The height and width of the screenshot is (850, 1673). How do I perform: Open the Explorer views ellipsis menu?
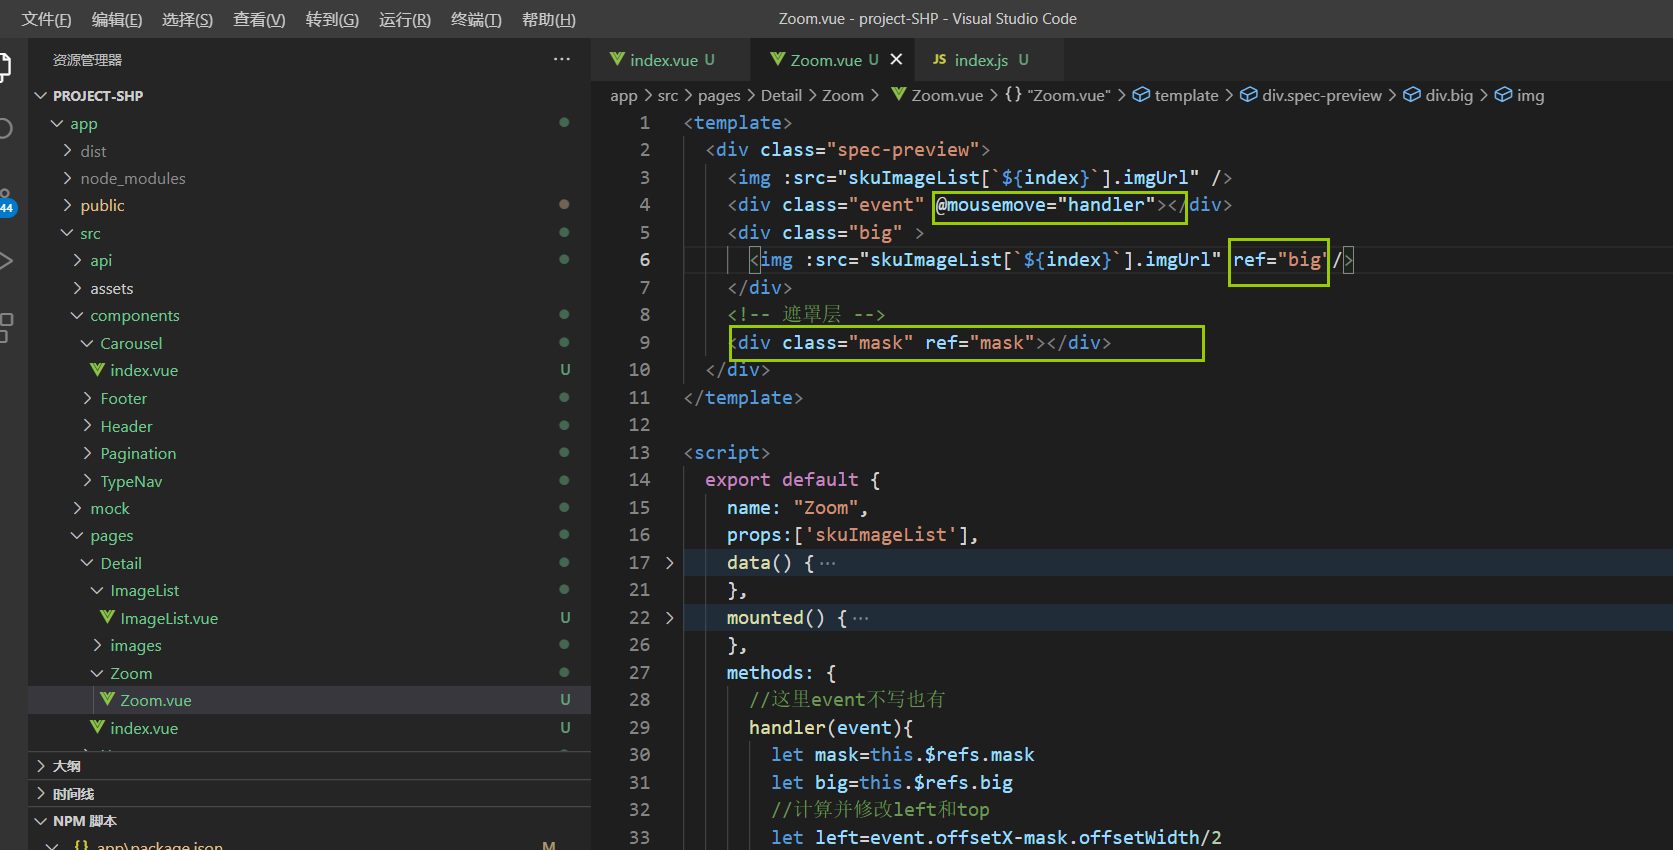562,60
